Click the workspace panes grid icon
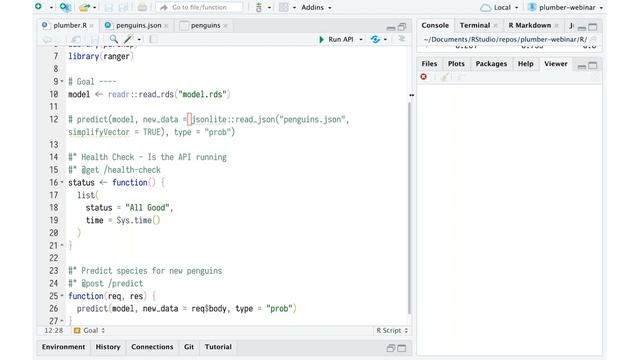Image resolution: width=640 pixels, height=360 pixels. pos(284,7)
